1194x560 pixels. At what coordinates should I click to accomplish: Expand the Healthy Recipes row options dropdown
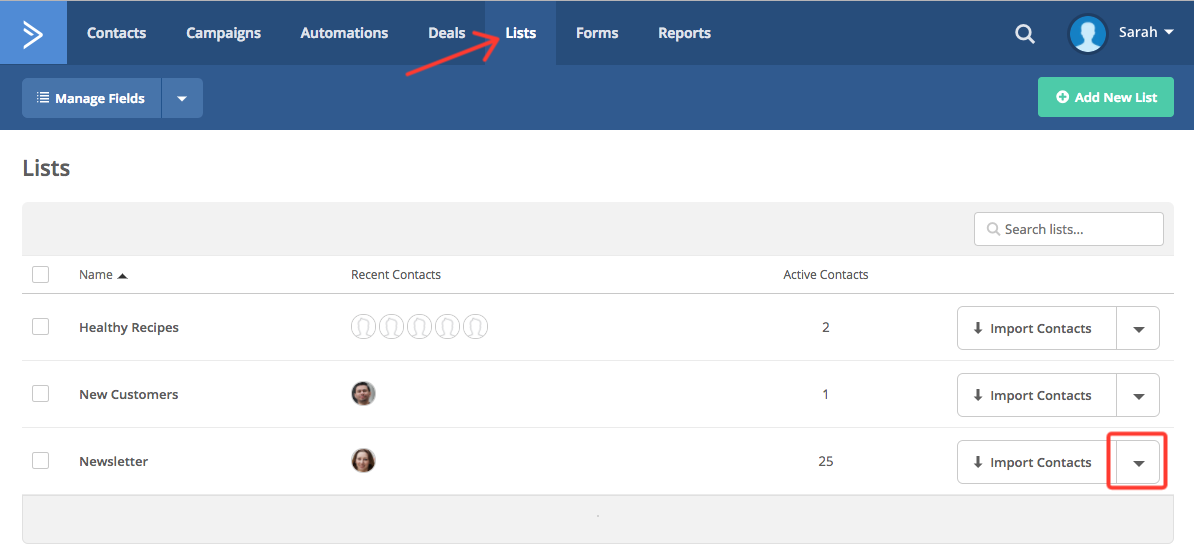tap(1138, 329)
